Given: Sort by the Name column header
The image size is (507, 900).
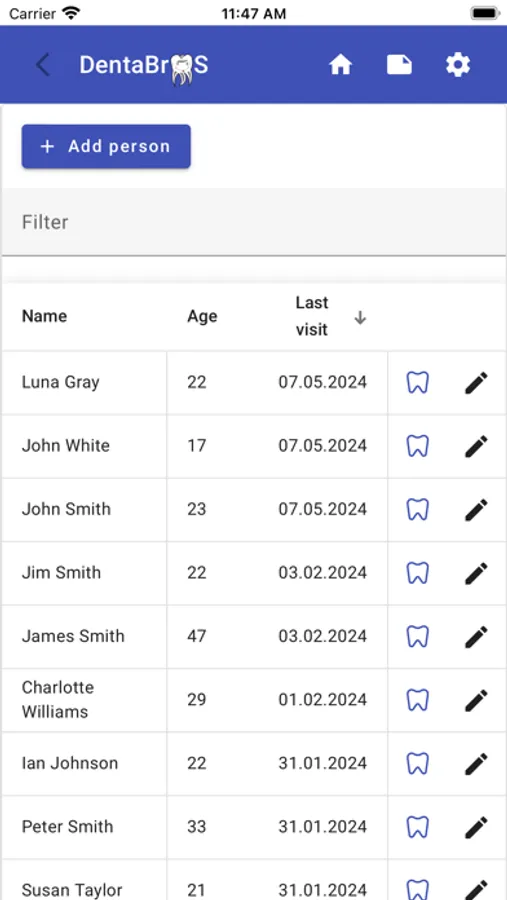Looking at the screenshot, I should 44,316.
